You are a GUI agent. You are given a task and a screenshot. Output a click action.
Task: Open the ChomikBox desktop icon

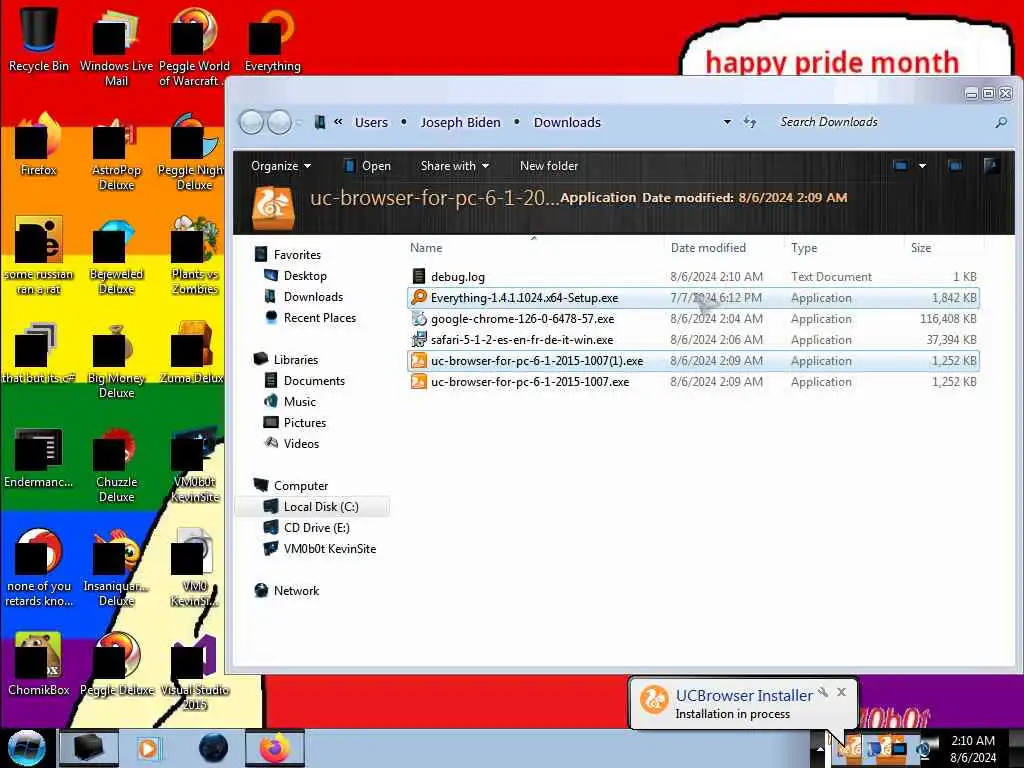(x=38, y=663)
